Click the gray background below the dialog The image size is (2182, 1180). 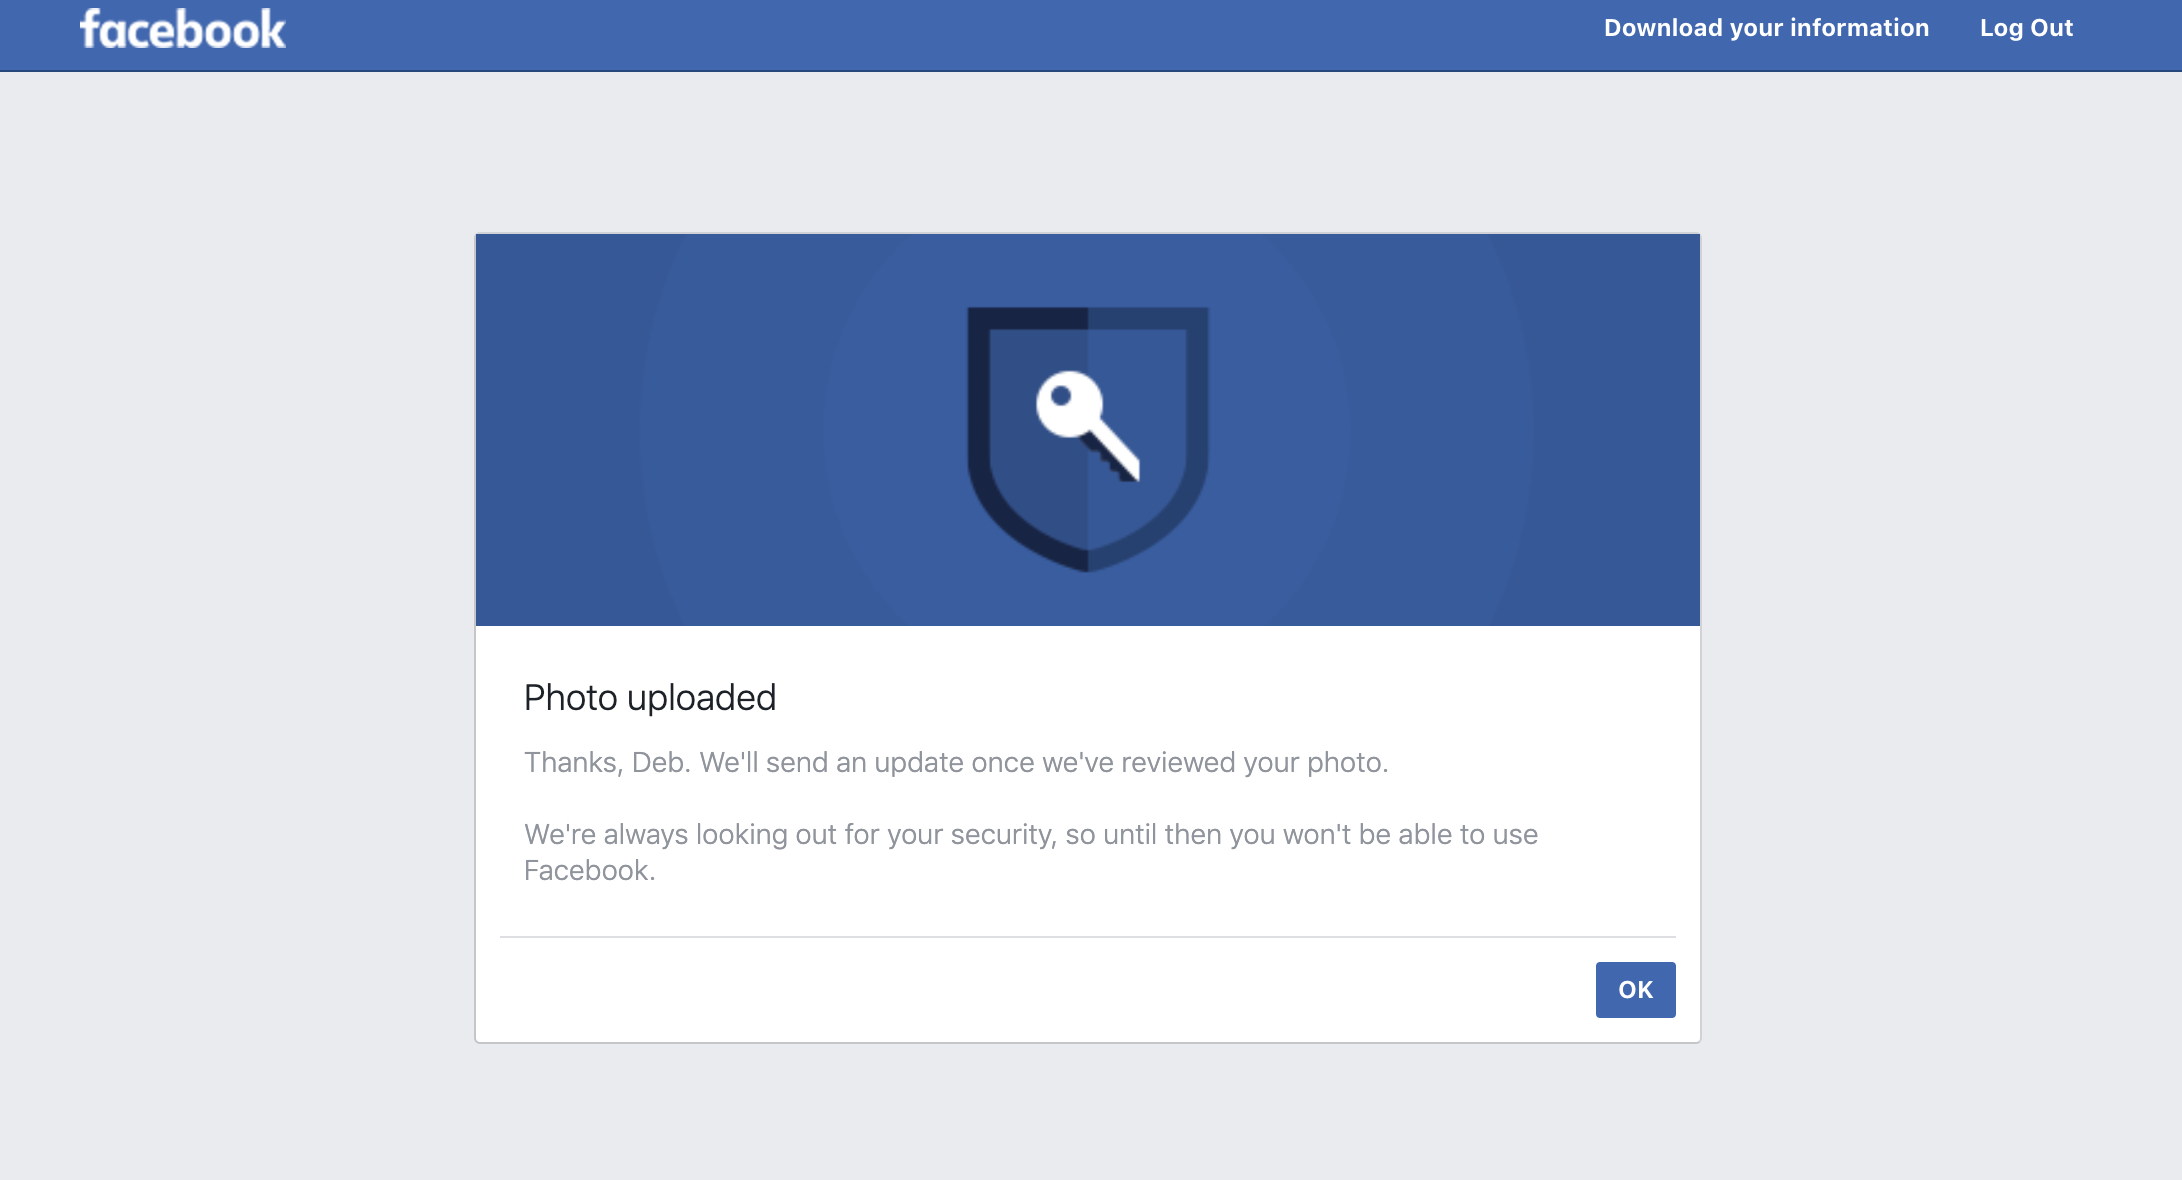[x=1087, y=1110]
